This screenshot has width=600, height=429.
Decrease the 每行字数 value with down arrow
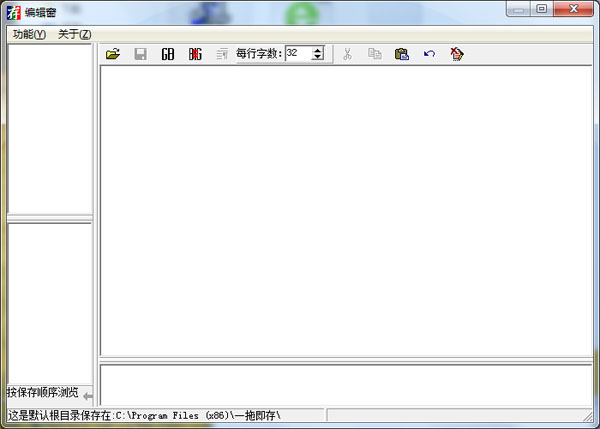(318, 58)
